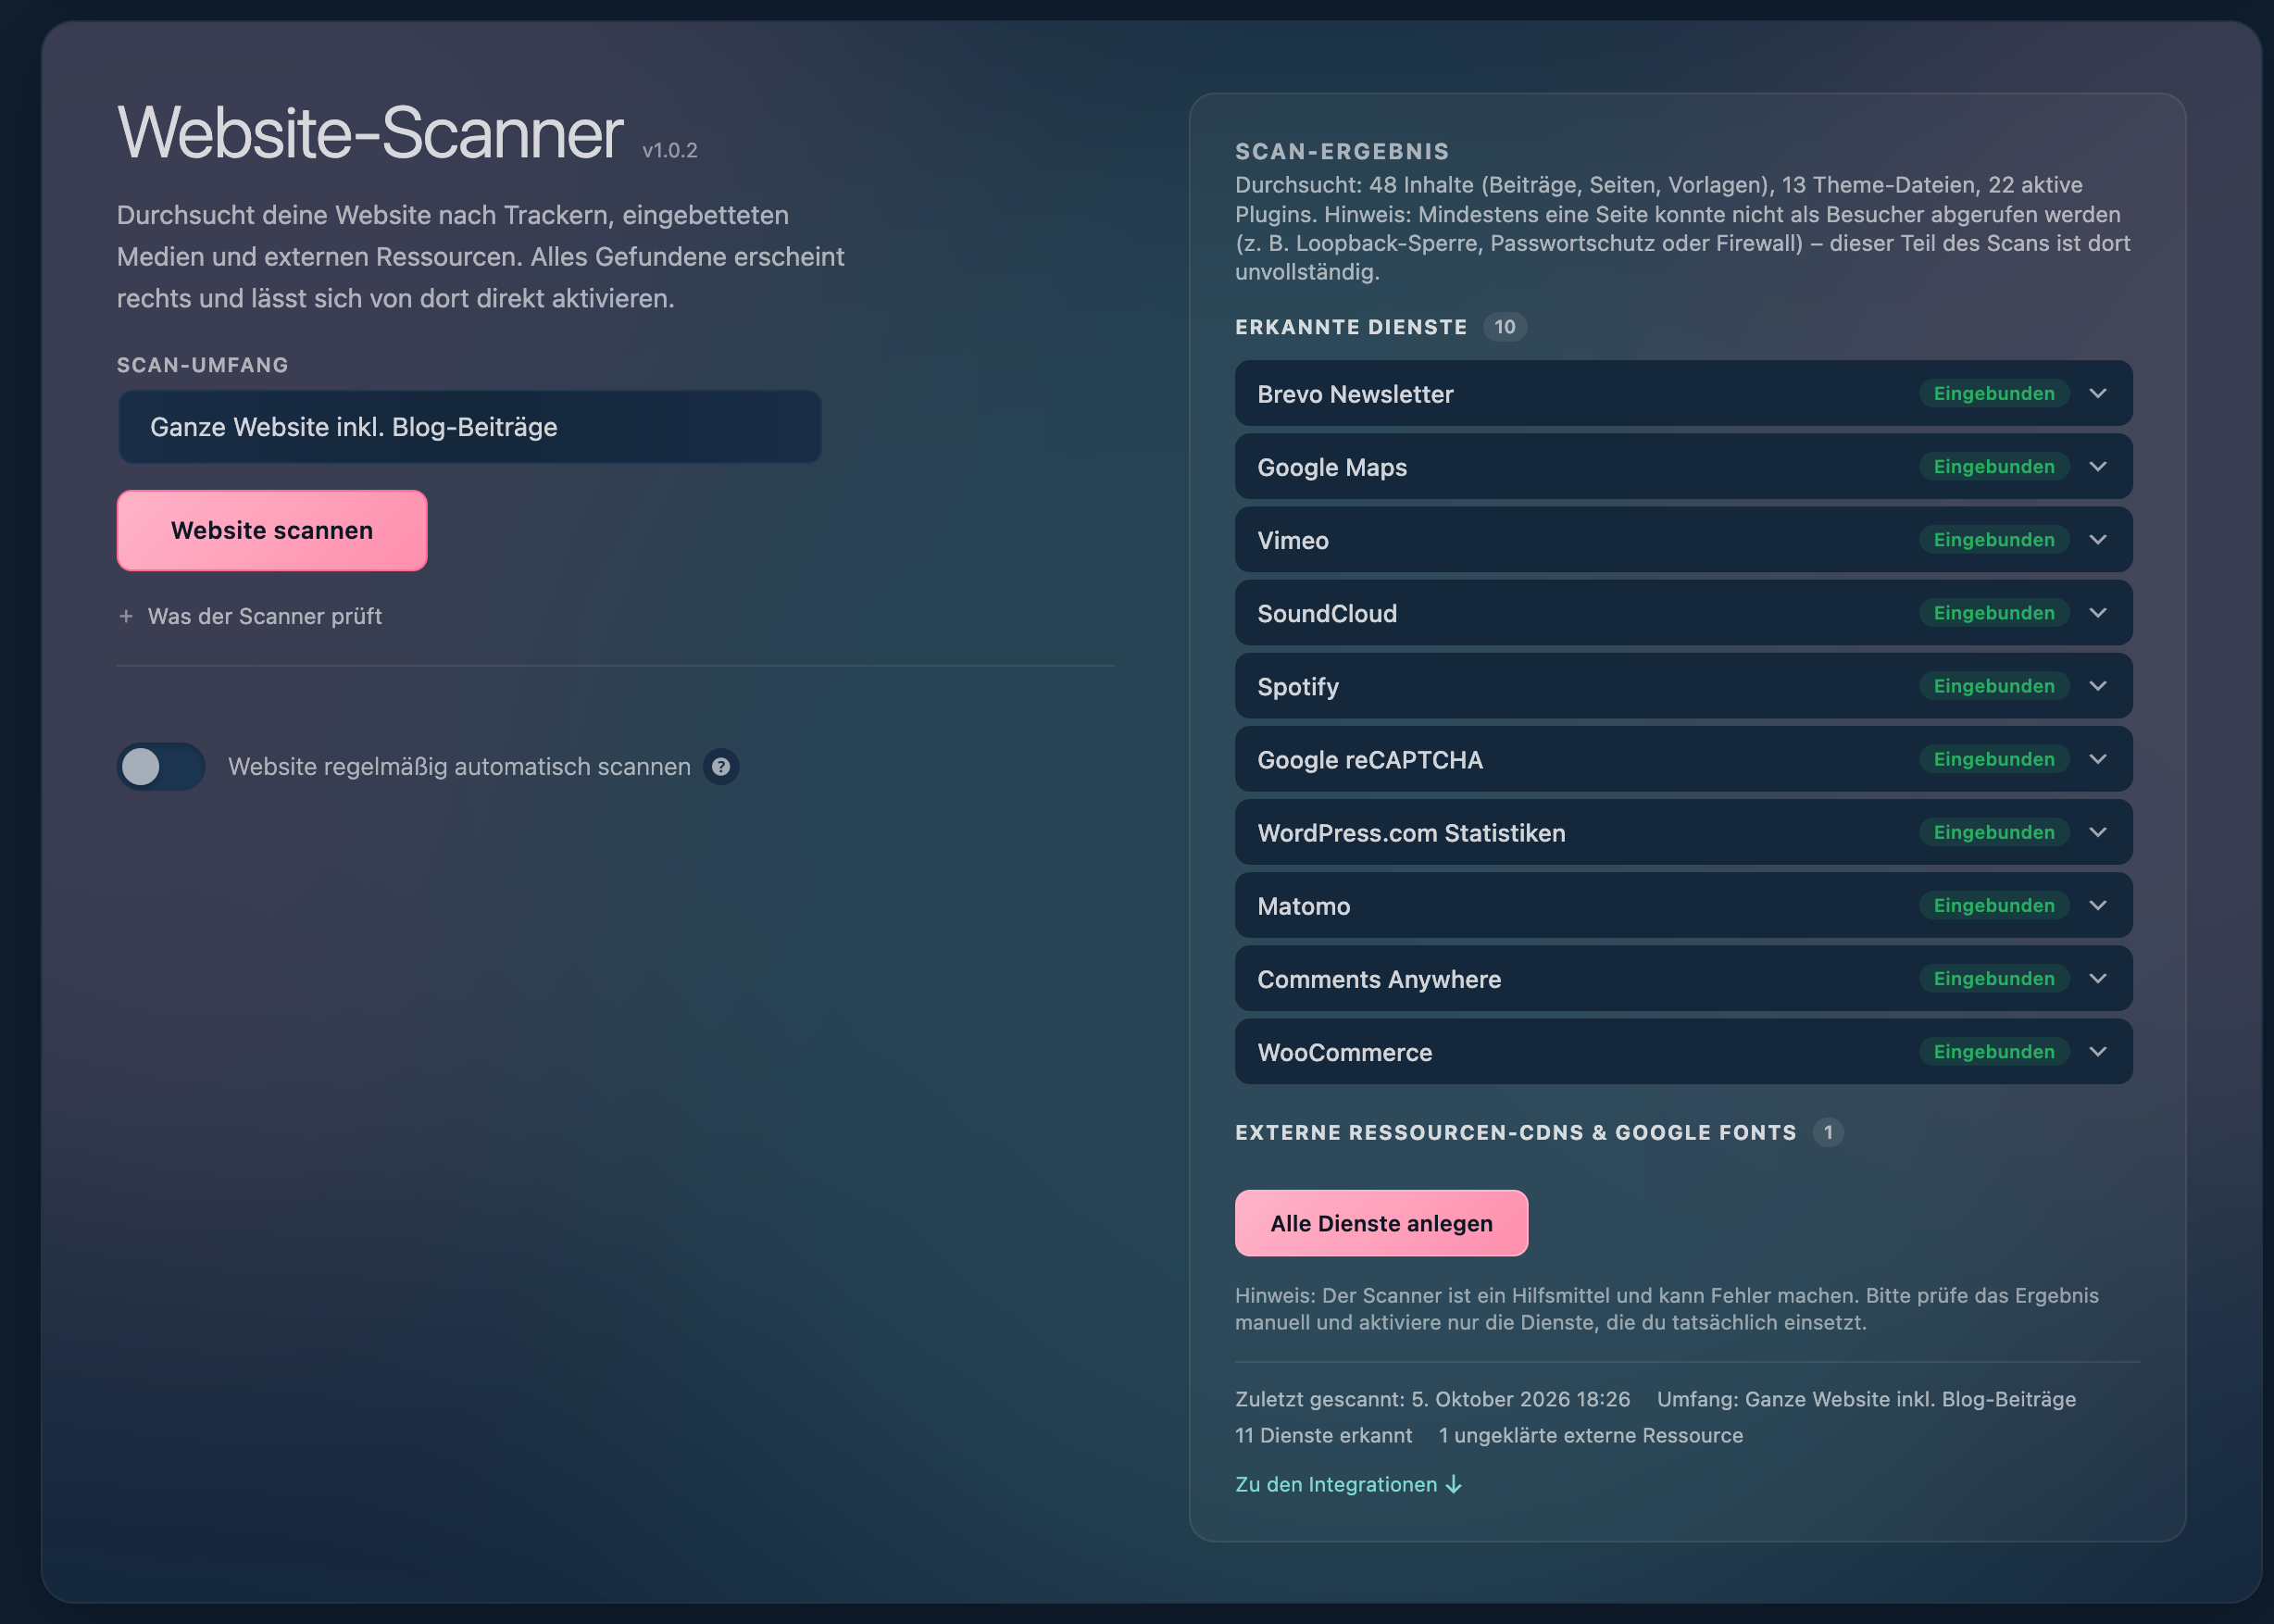
Task: Click the 'Umfang: Ganze Website inkl. Blog-Beiträge' text
Action: click(1866, 1399)
